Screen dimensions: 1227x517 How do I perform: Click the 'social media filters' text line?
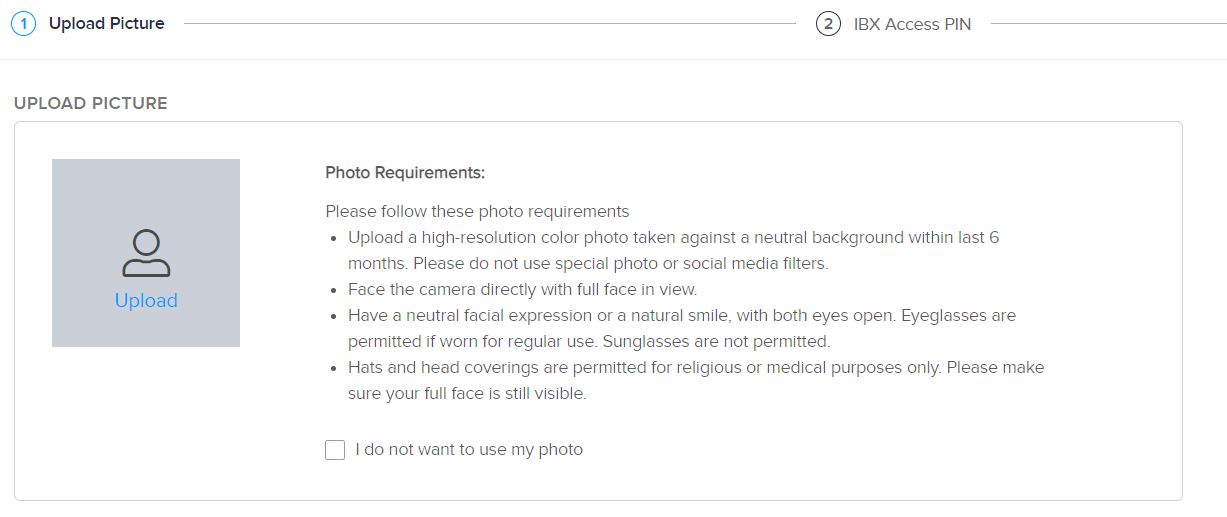[589, 264]
